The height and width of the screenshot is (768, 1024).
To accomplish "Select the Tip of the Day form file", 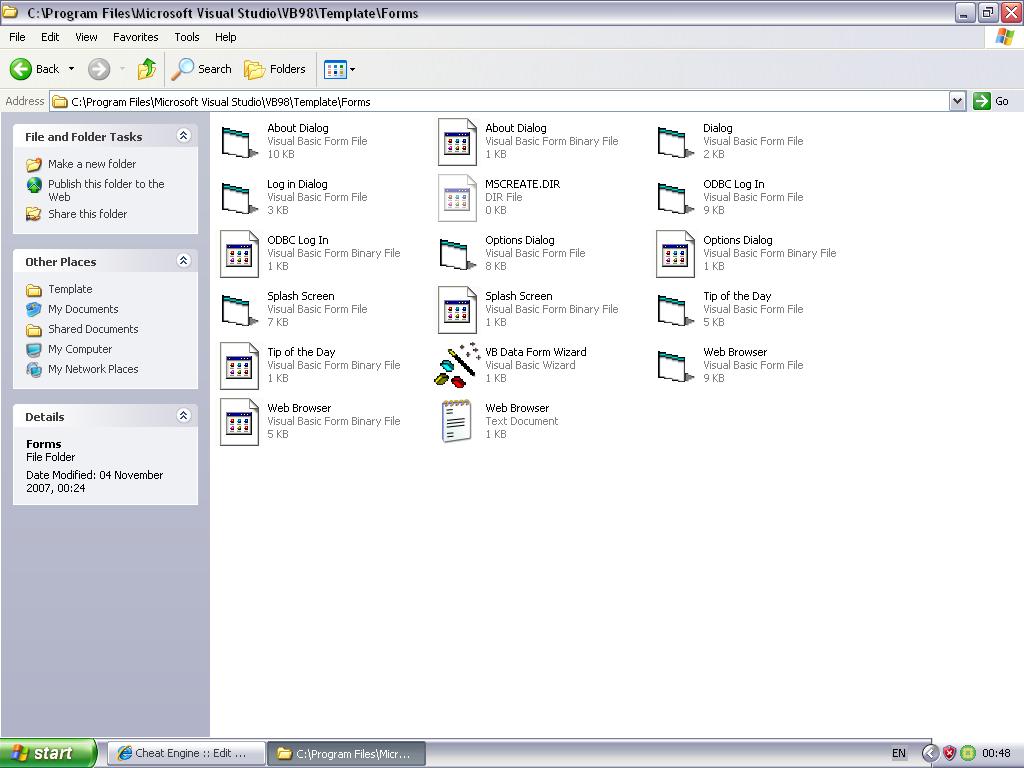I will coord(737,295).
